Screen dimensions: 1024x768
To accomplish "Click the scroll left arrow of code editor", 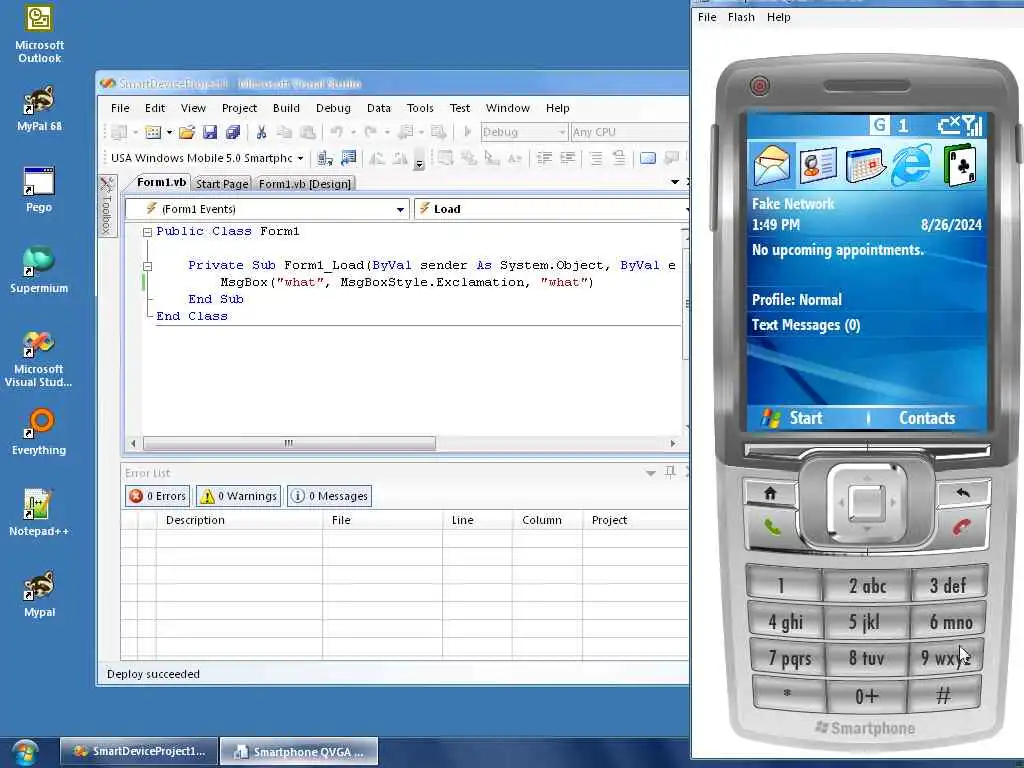I will [x=133, y=443].
